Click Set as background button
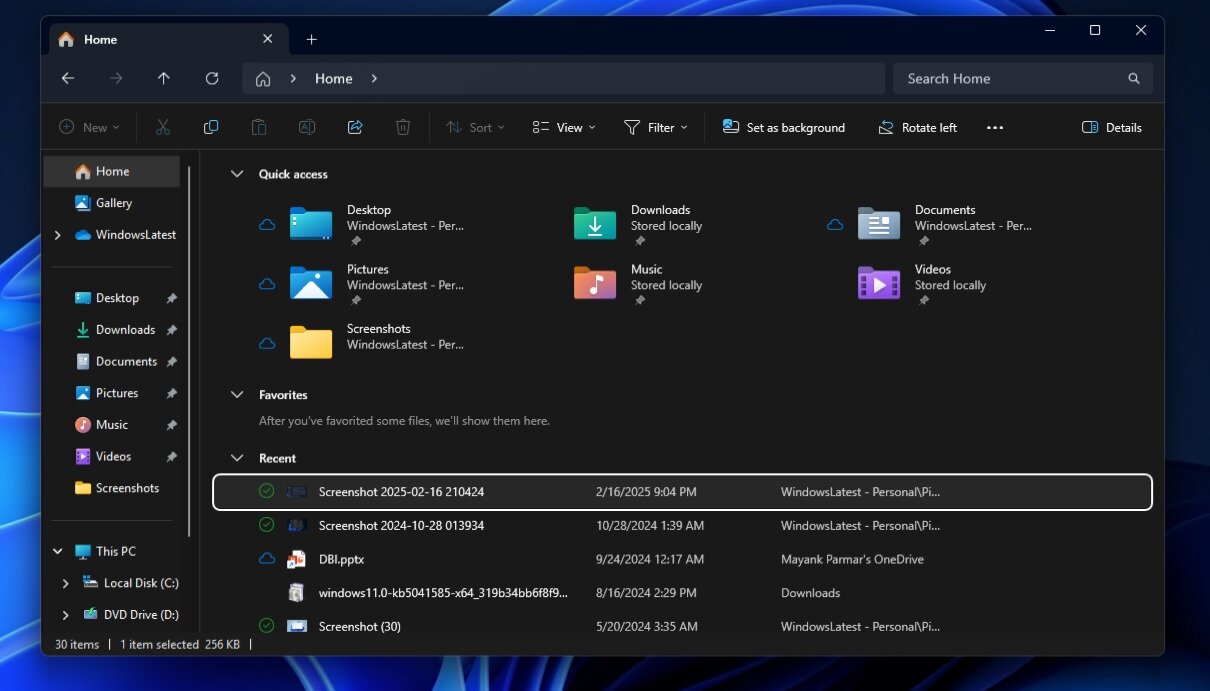This screenshot has height=691, width=1210. [x=783, y=127]
